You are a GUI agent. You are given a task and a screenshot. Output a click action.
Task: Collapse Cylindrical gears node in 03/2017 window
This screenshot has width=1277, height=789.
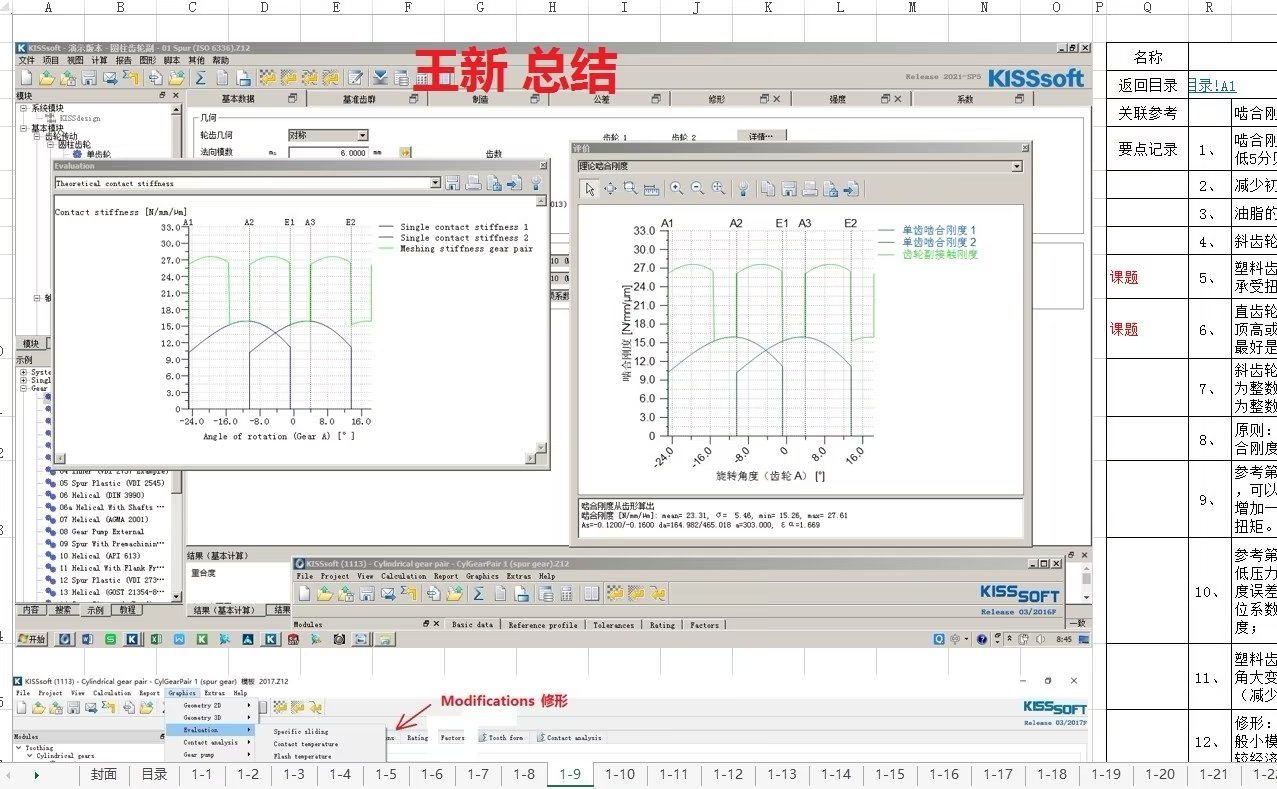click(30, 756)
